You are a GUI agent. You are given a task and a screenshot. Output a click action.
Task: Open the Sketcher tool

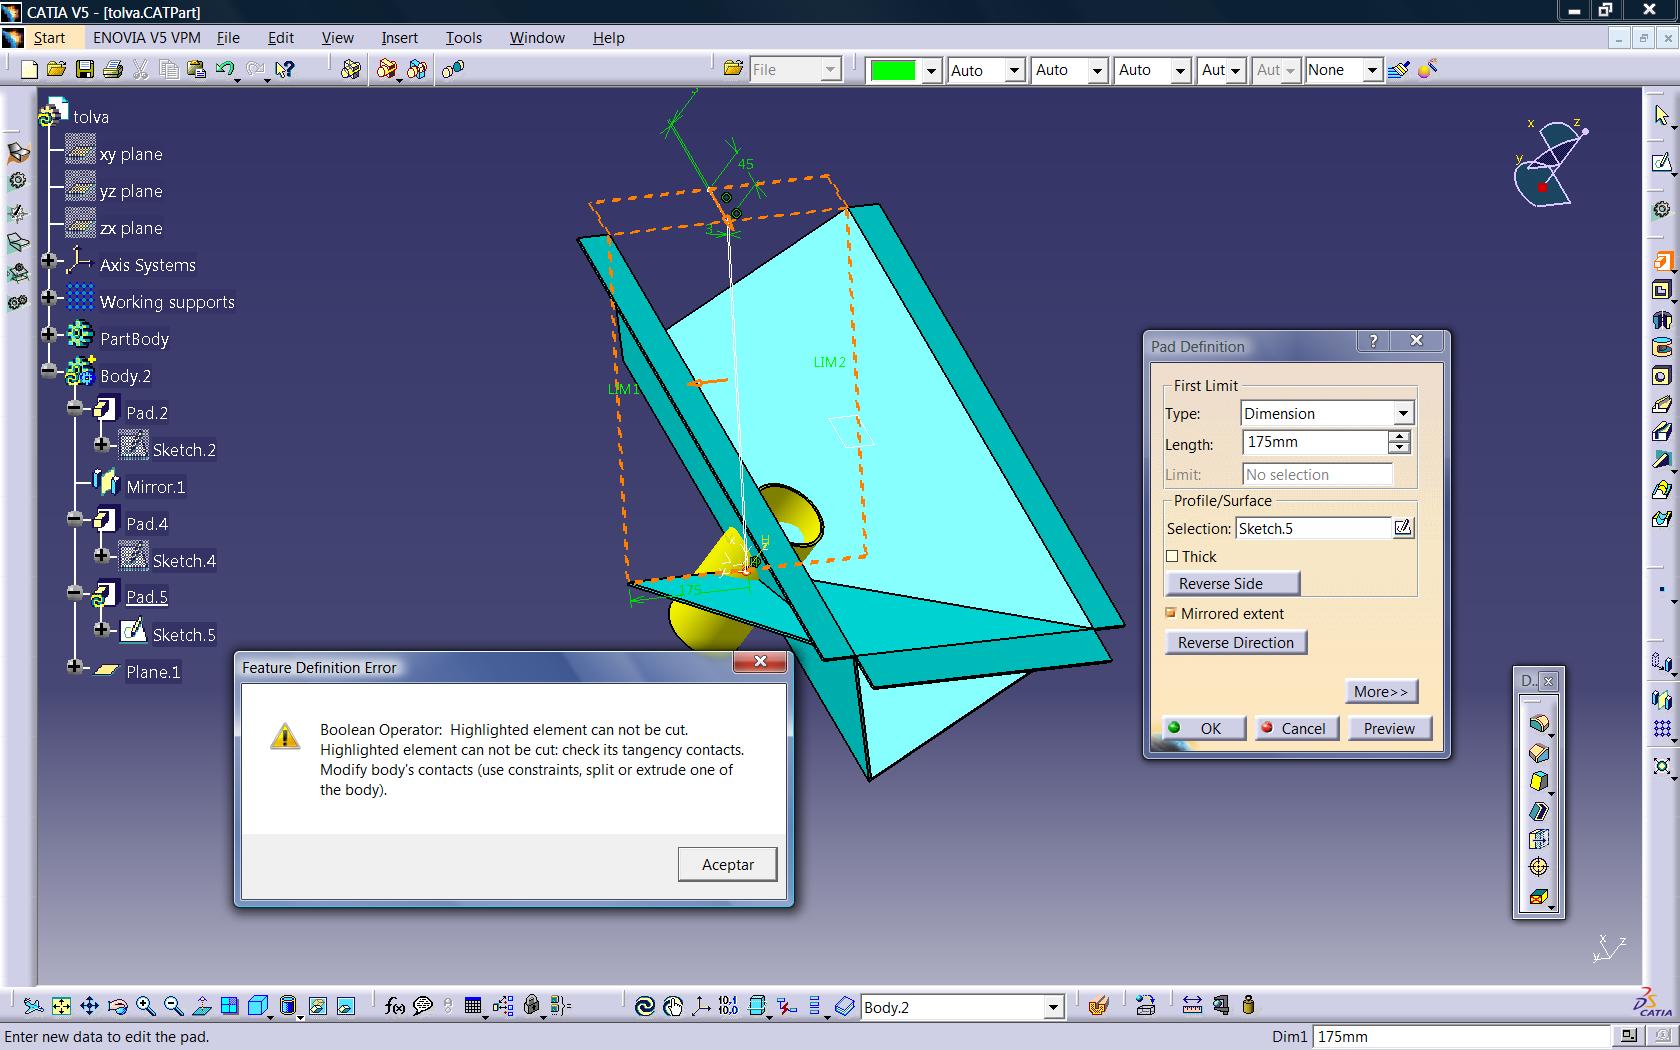(x=1661, y=161)
